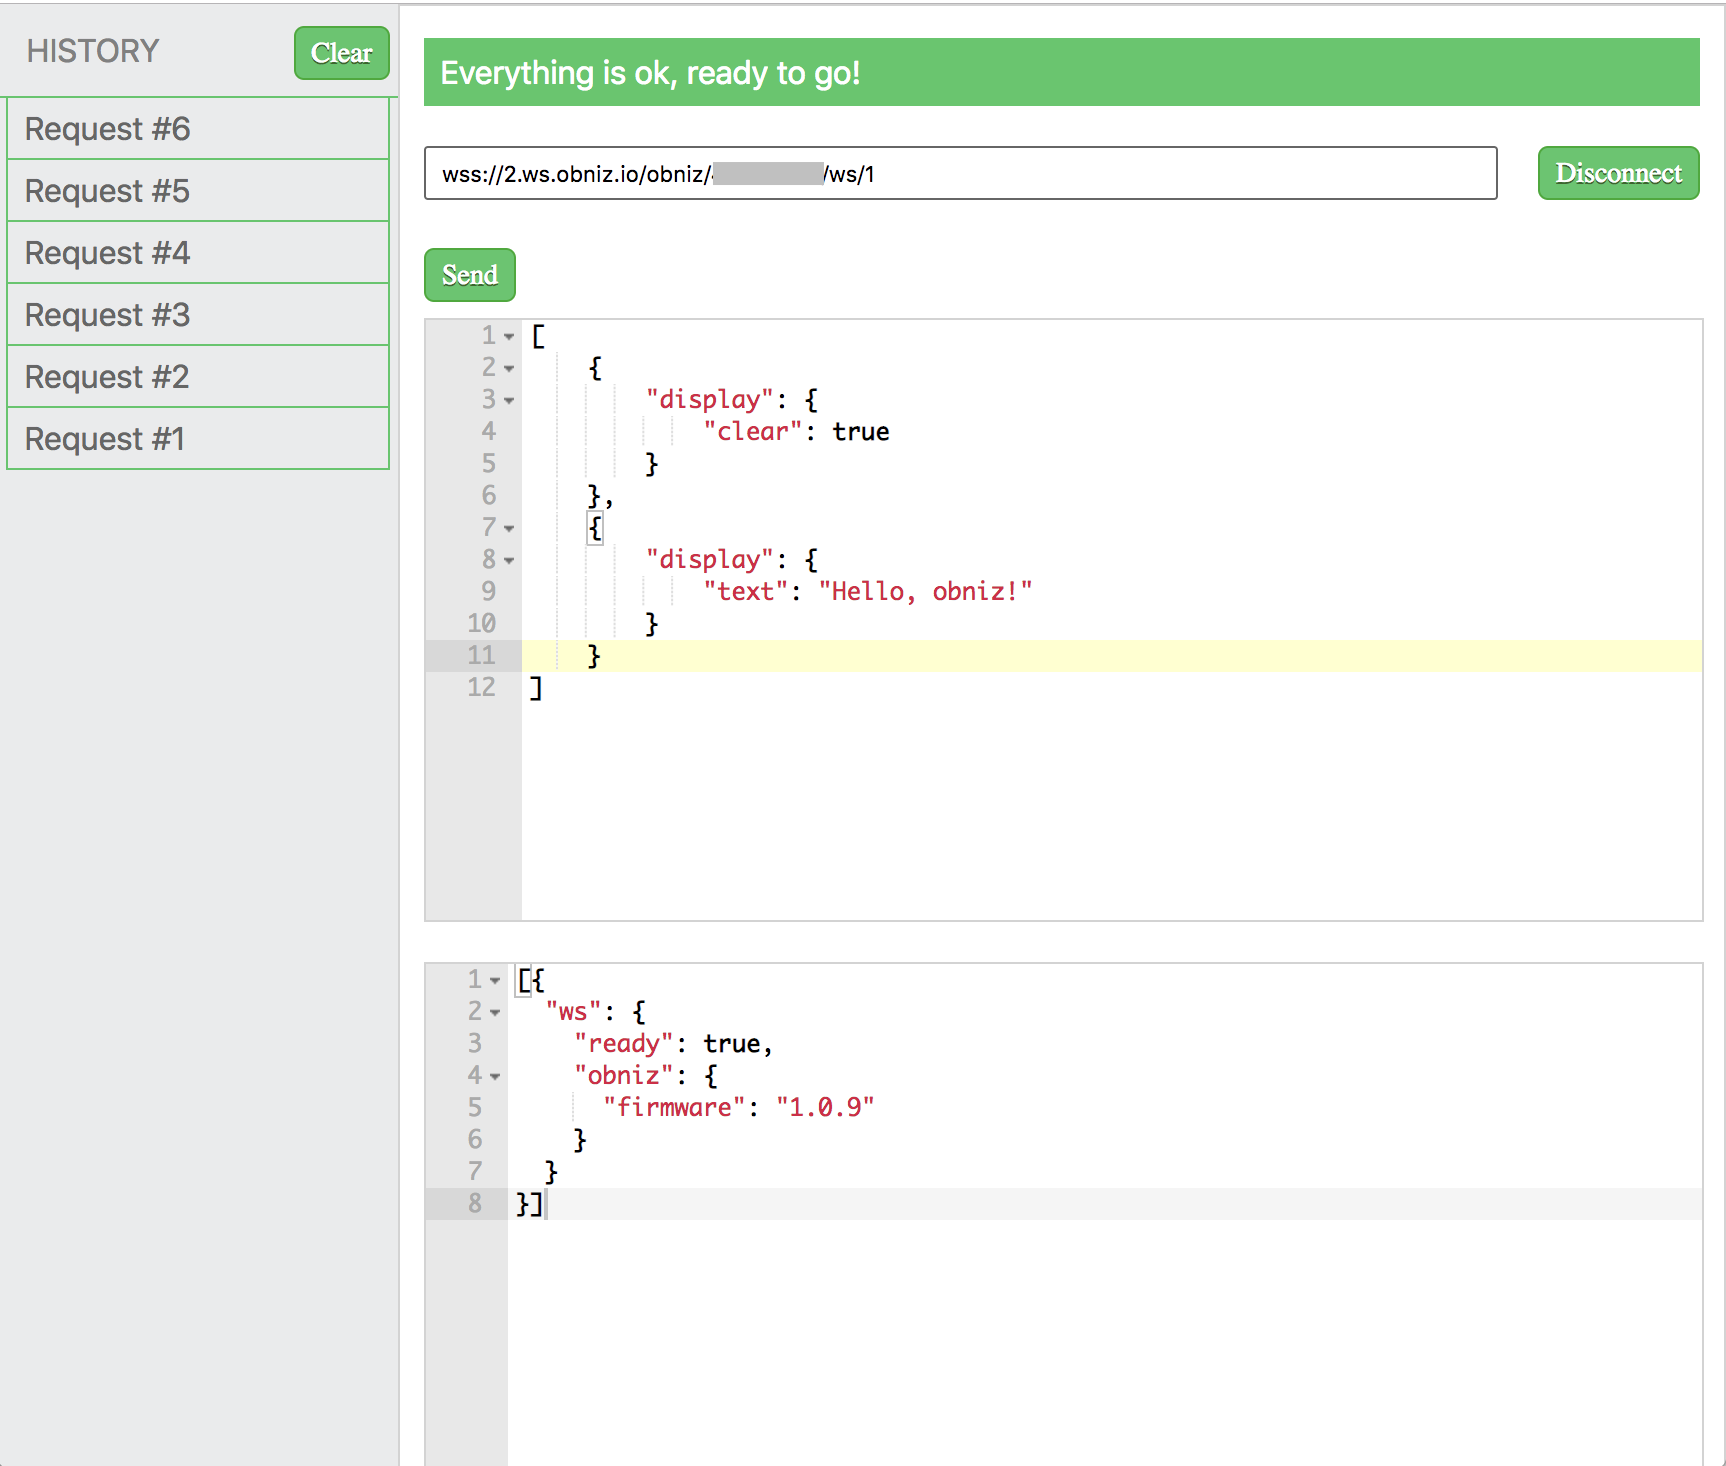Collapse the "display" text block fold on line 8

[x=510, y=560]
